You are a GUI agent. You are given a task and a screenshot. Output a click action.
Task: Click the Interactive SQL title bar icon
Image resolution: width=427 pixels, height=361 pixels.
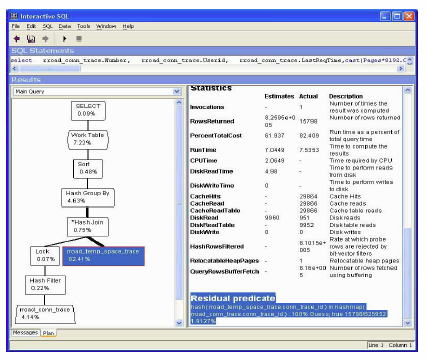[x=14, y=16]
